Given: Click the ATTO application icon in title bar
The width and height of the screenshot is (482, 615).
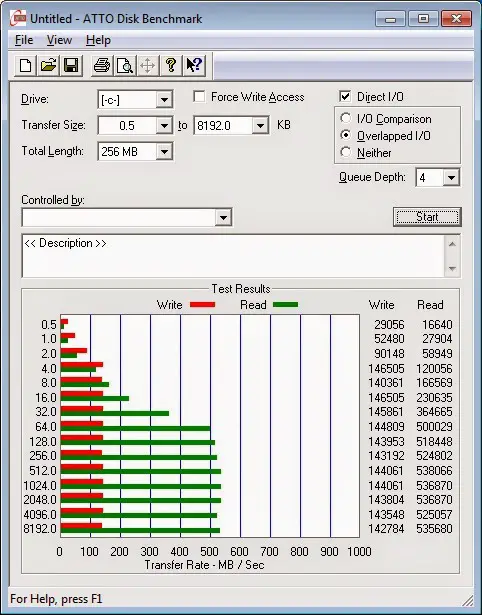Looking at the screenshot, I should (x=18, y=18).
